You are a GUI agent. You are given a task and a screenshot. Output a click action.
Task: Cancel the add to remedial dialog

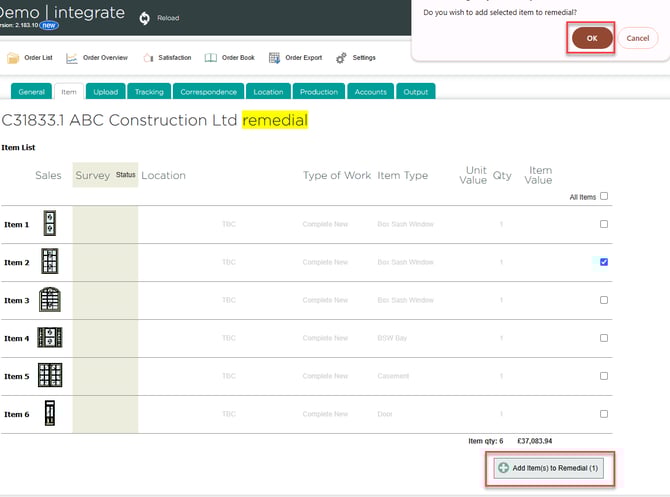(x=637, y=38)
